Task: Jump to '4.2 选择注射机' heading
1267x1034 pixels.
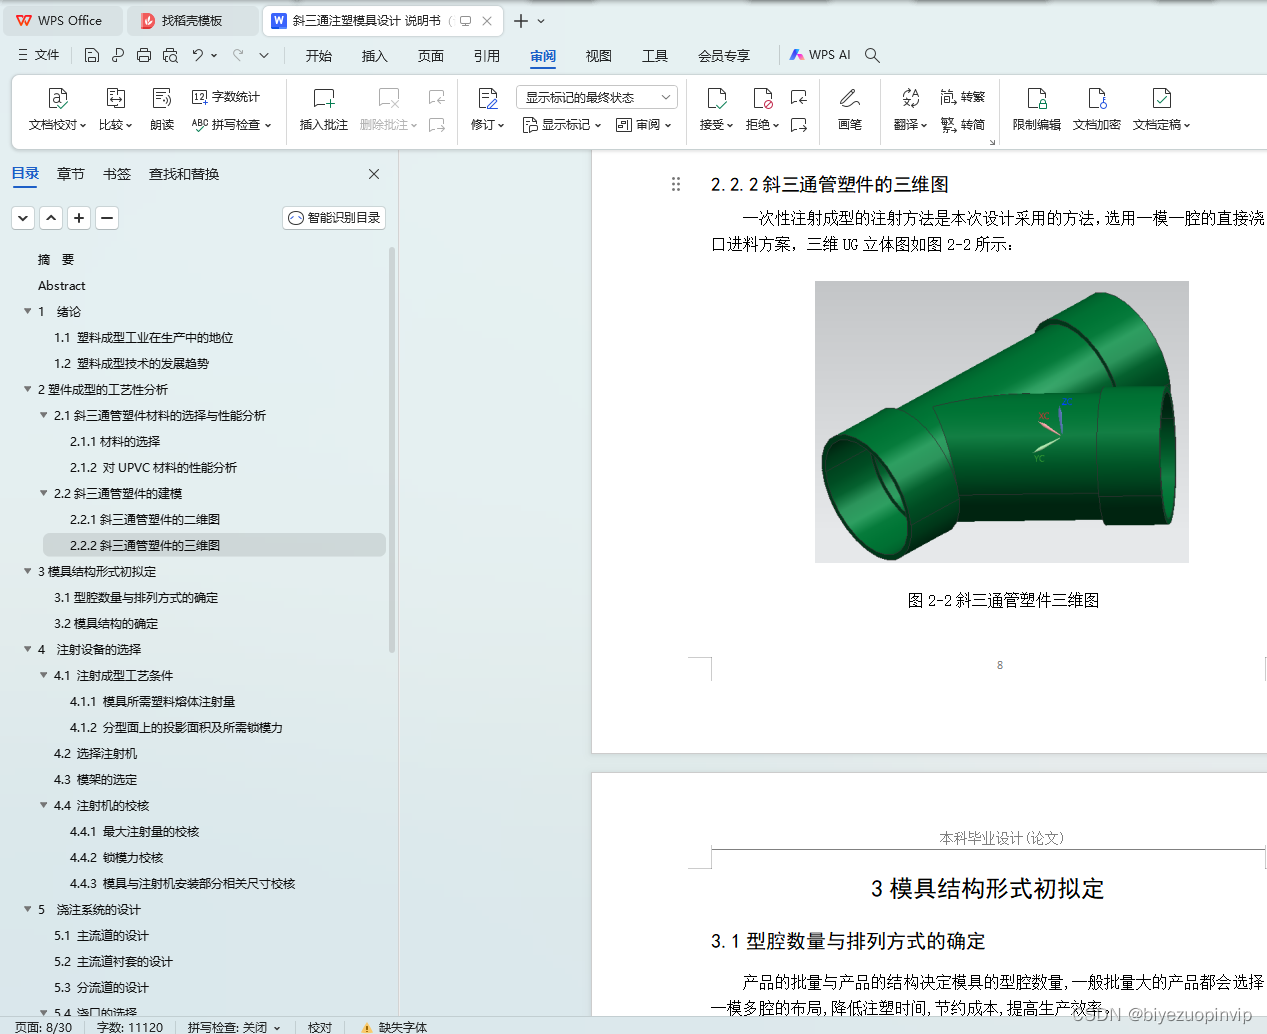Action: pos(96,753)
